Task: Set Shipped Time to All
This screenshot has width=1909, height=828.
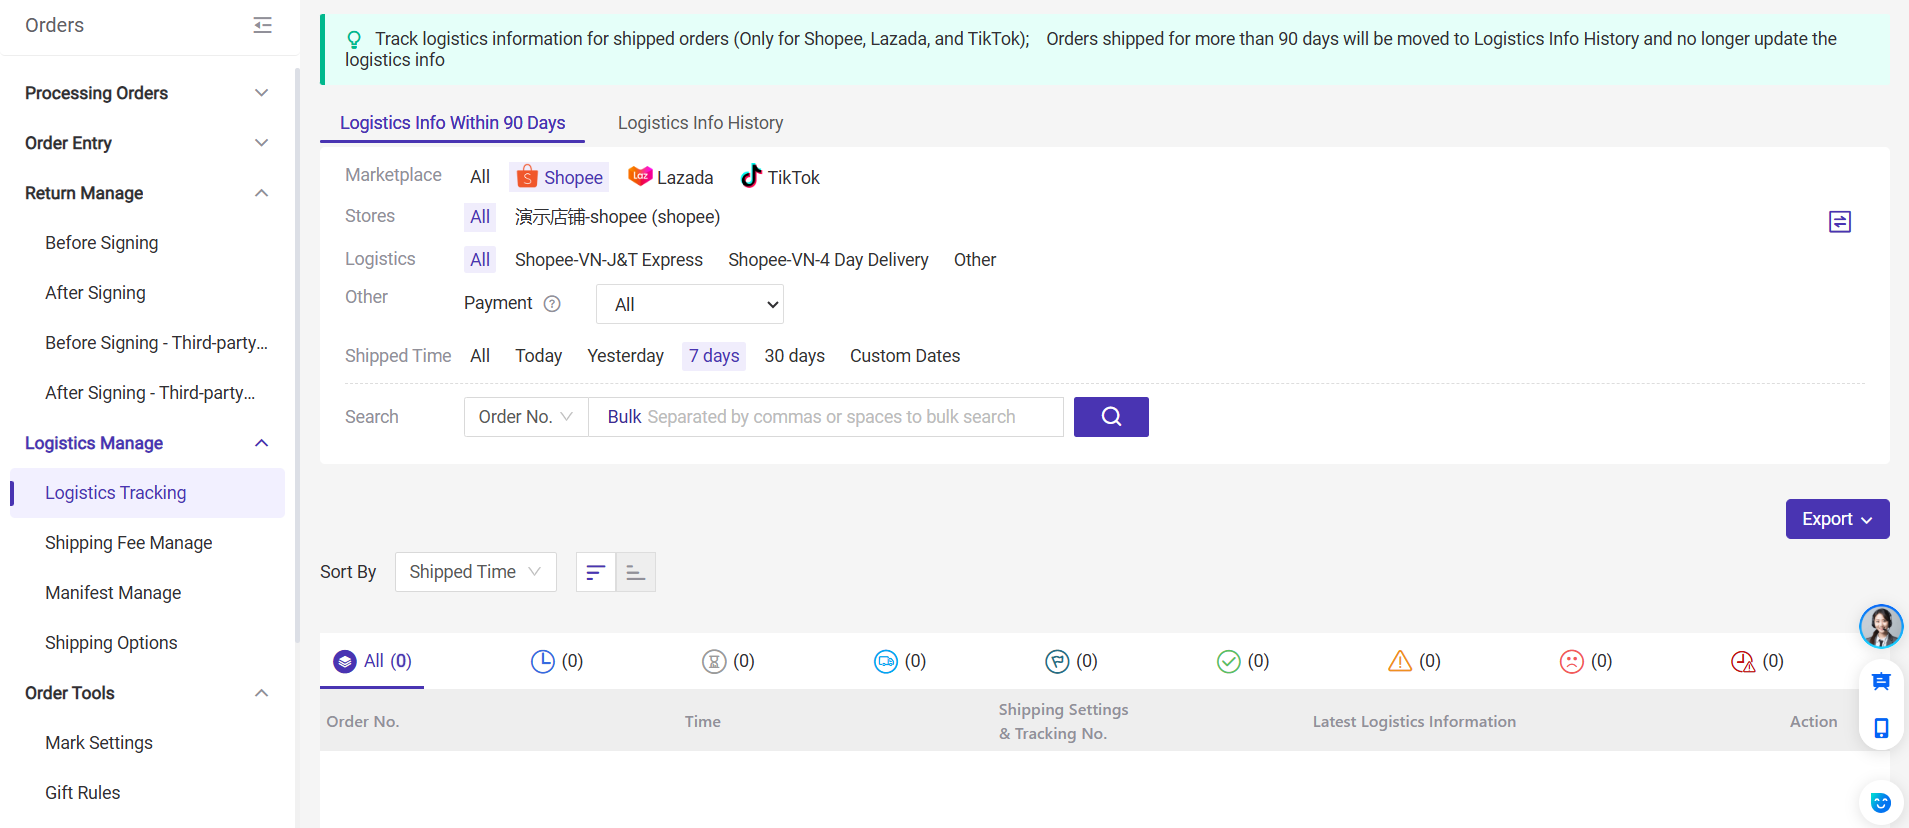Action: tap(480, 356)
